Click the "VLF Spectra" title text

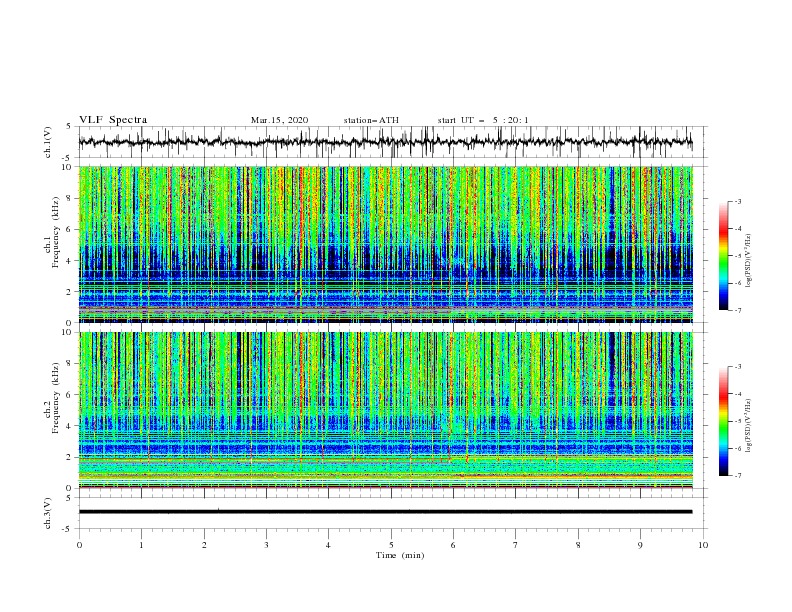(113, 120)
